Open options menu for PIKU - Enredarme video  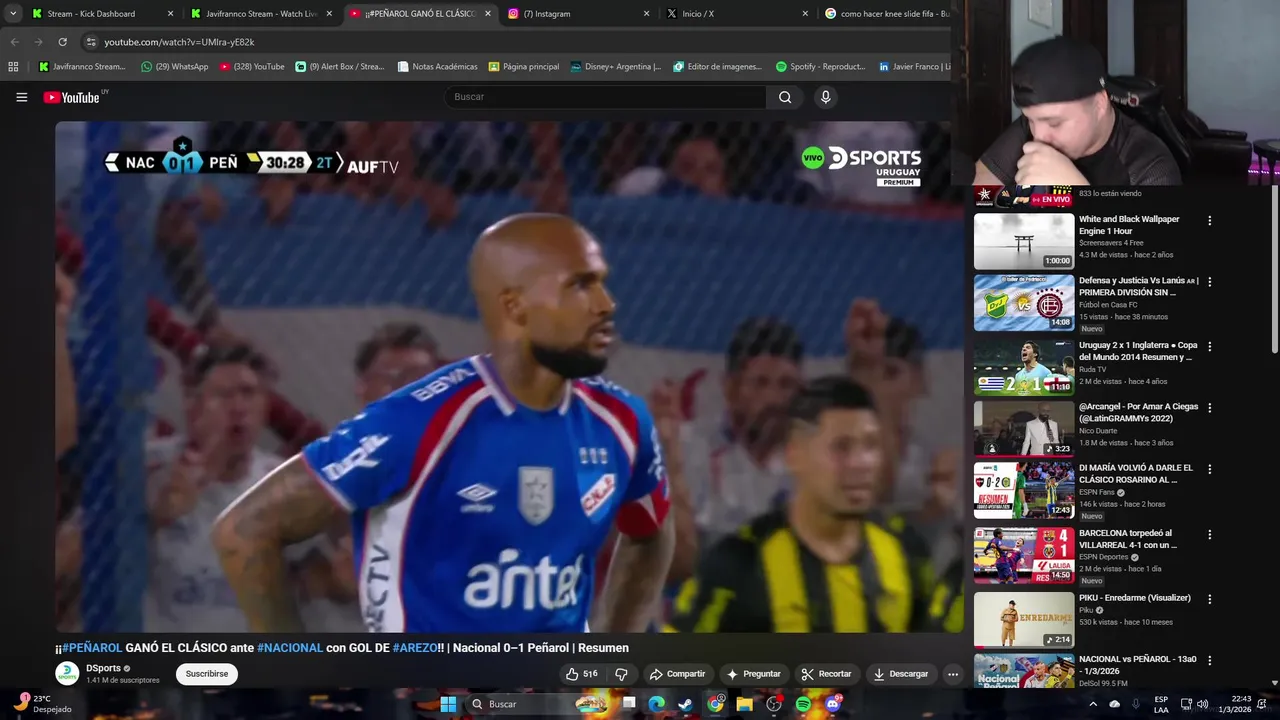(x=1209, y=600)
